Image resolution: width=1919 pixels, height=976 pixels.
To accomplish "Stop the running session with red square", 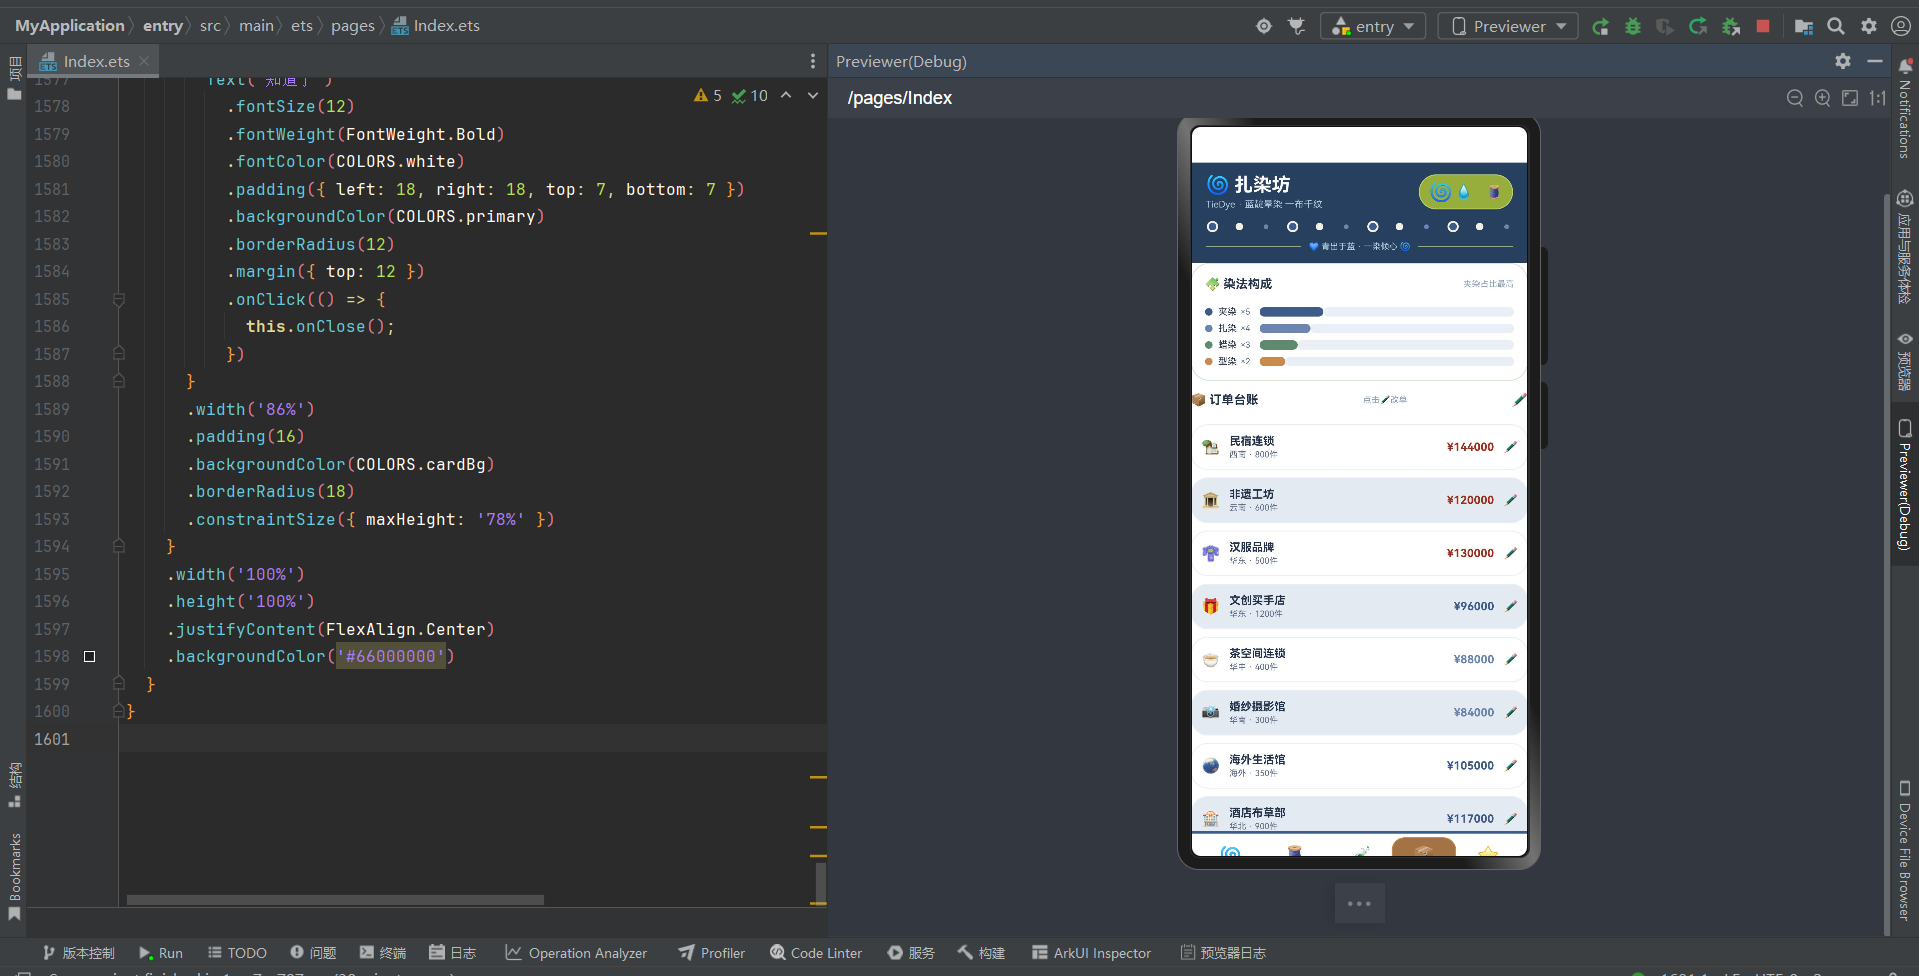I will (1763, 26).
